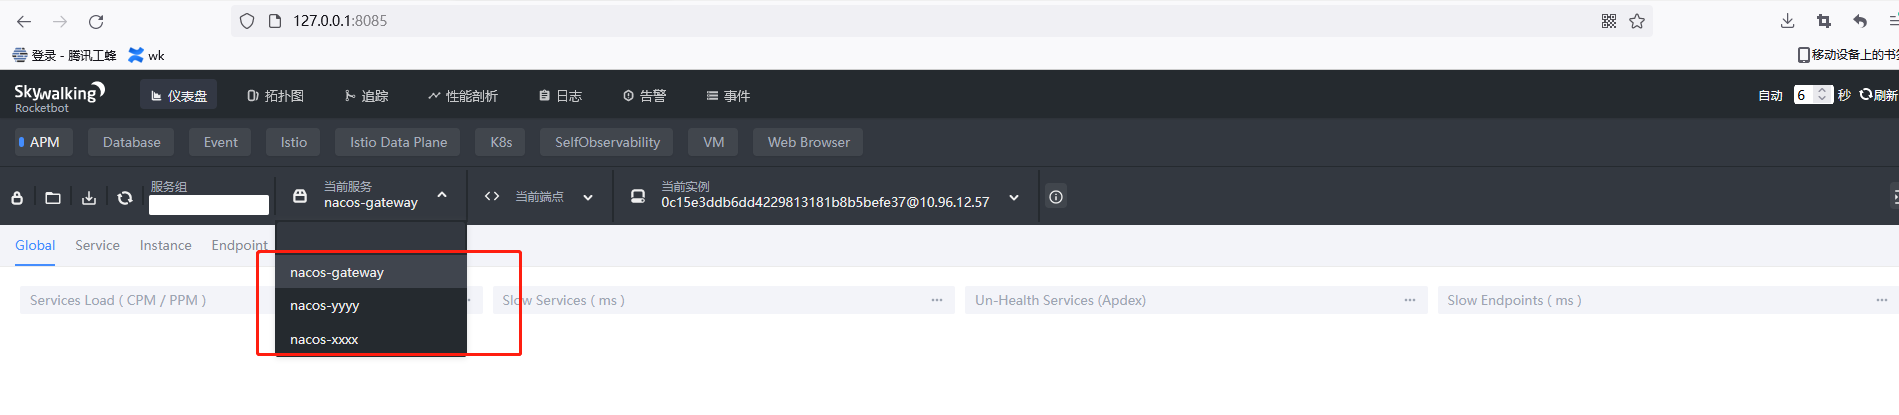Click the code brackets icon beside 当前端点
1899x415 pixels.
tap(492, 196)
